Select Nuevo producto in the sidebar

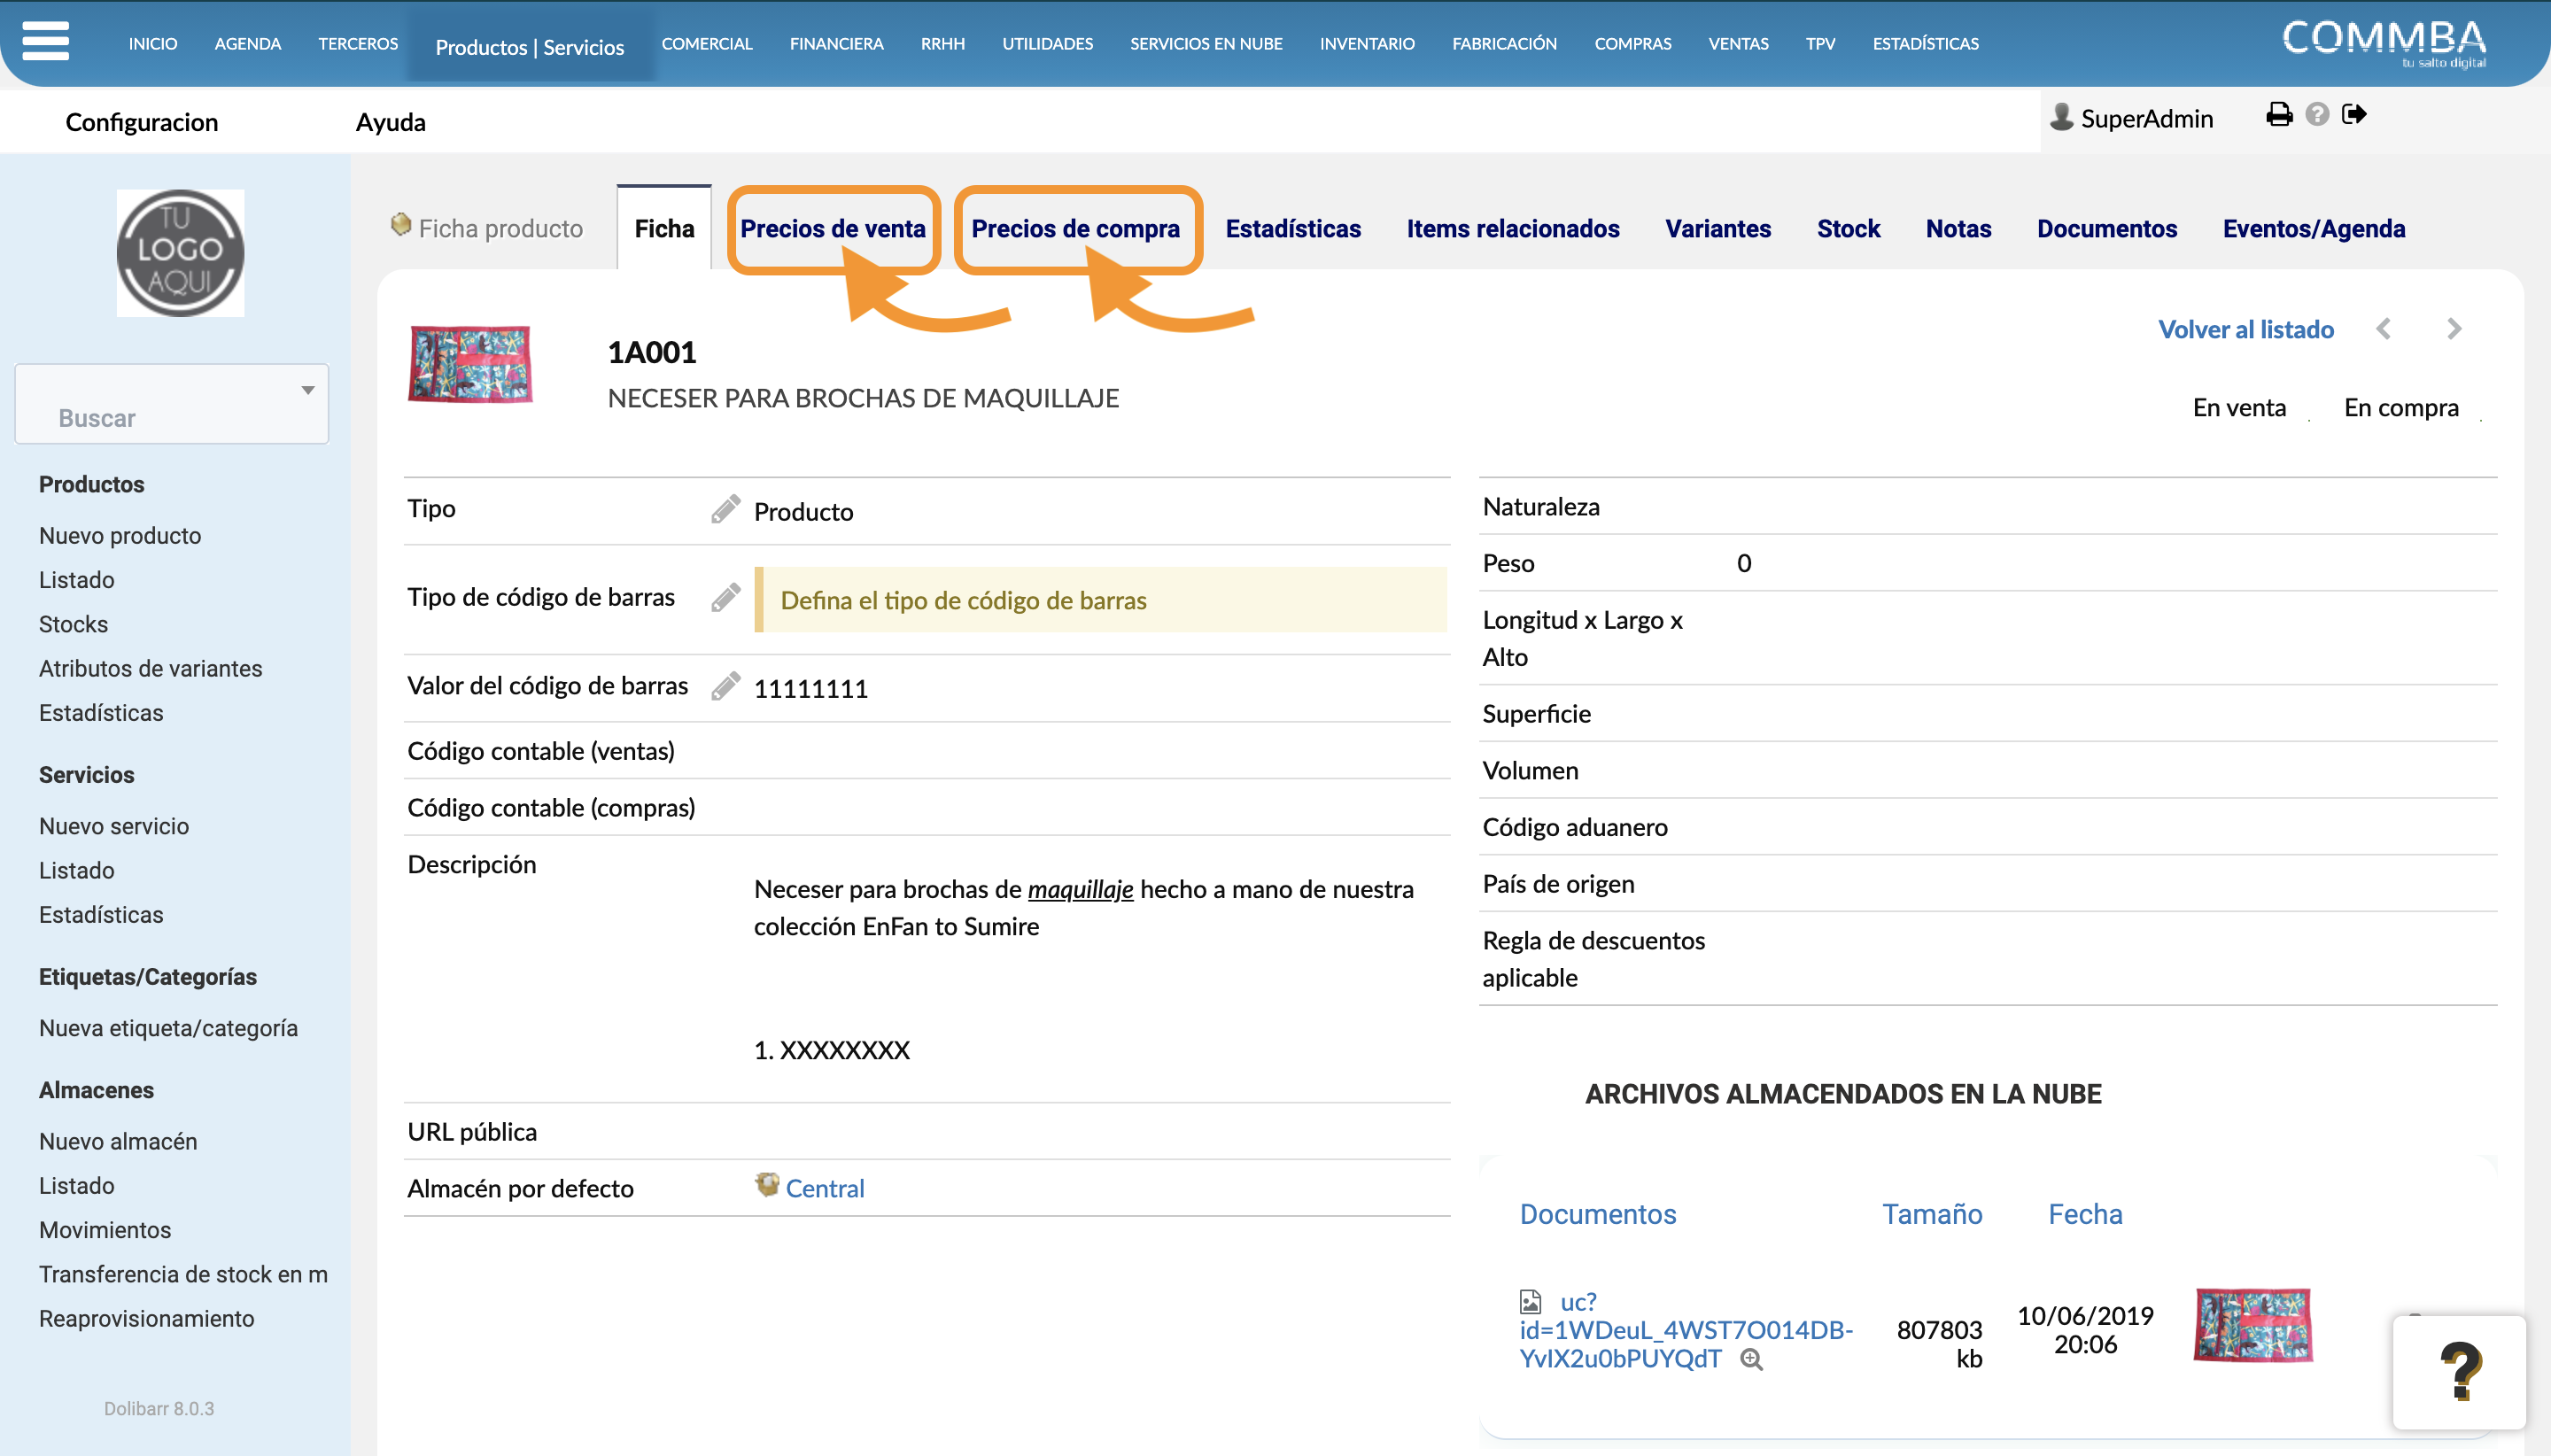click(120, 536)
